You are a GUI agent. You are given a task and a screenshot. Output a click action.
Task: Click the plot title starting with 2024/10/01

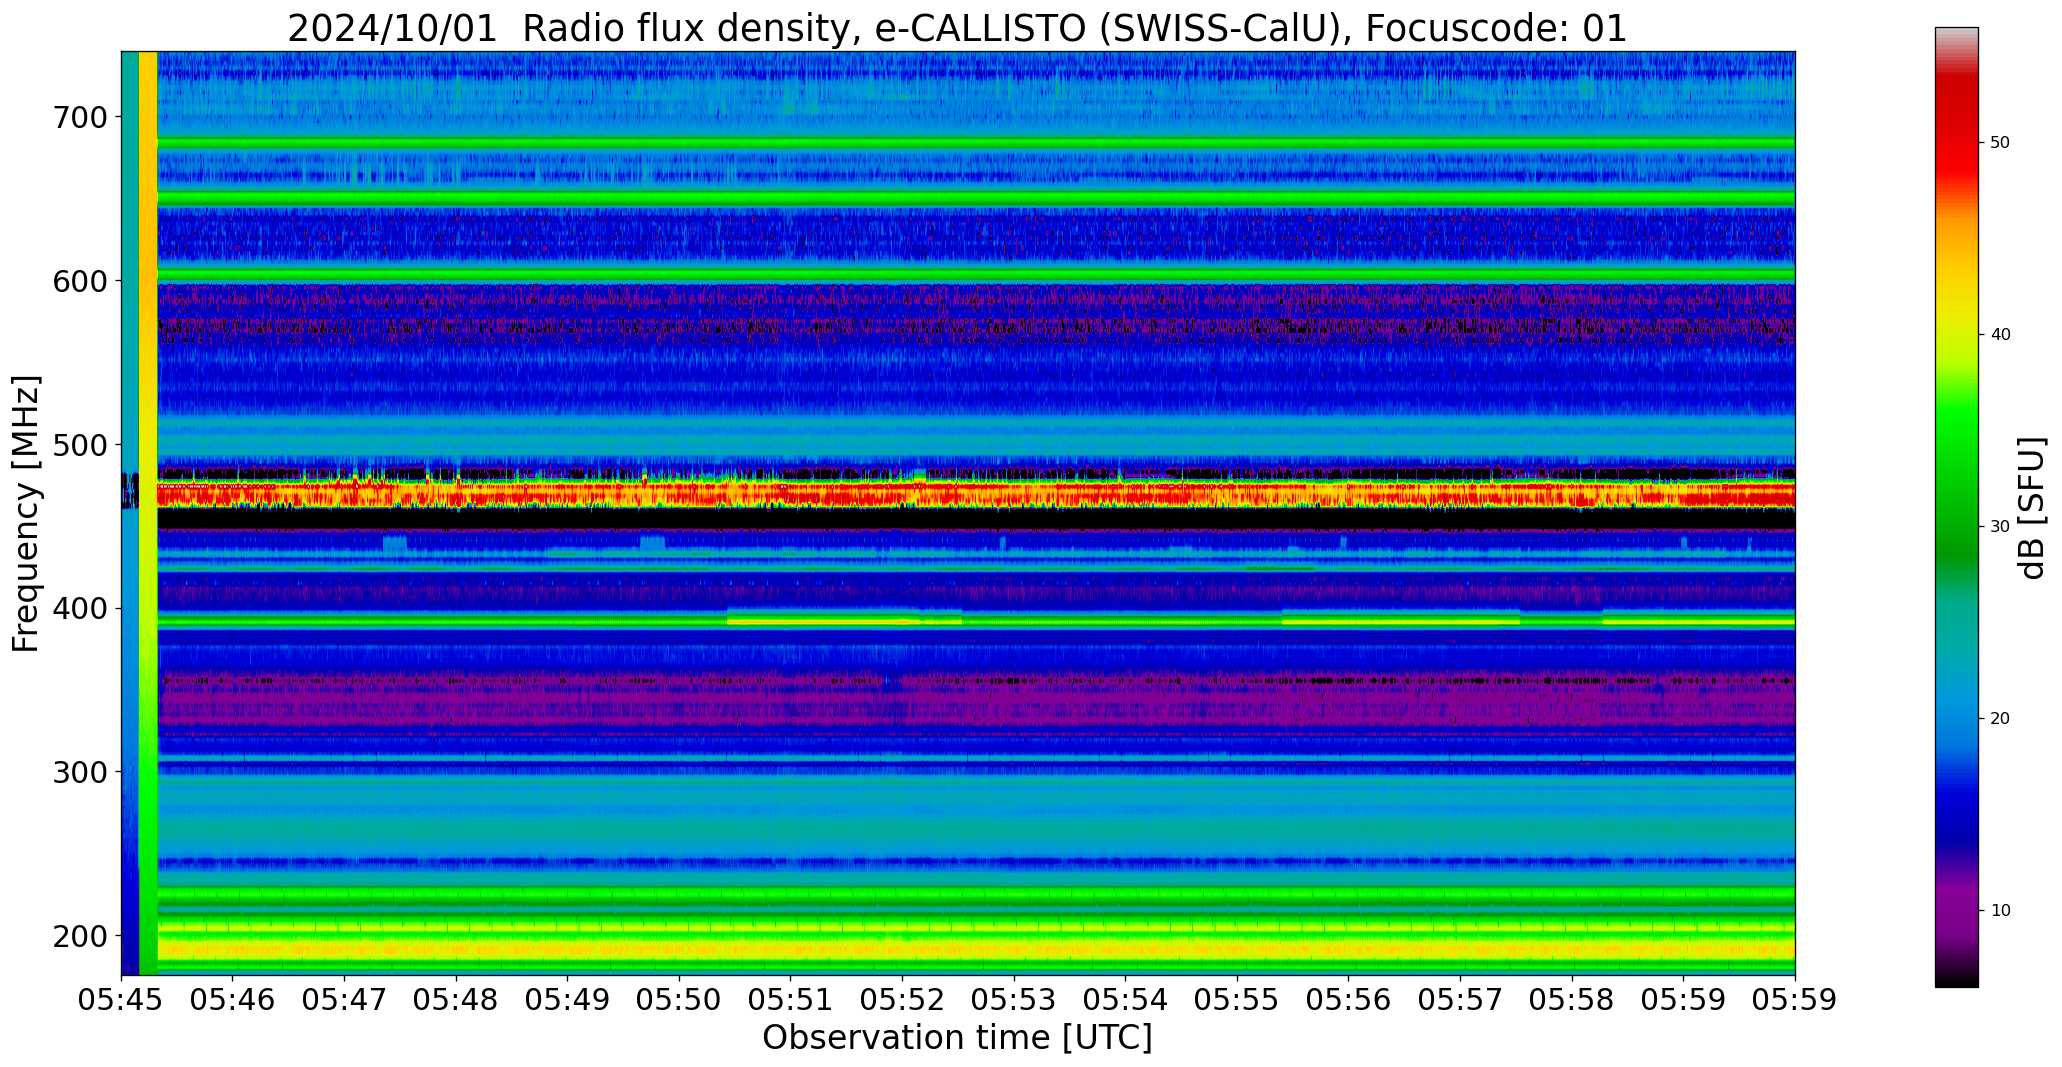957,28
